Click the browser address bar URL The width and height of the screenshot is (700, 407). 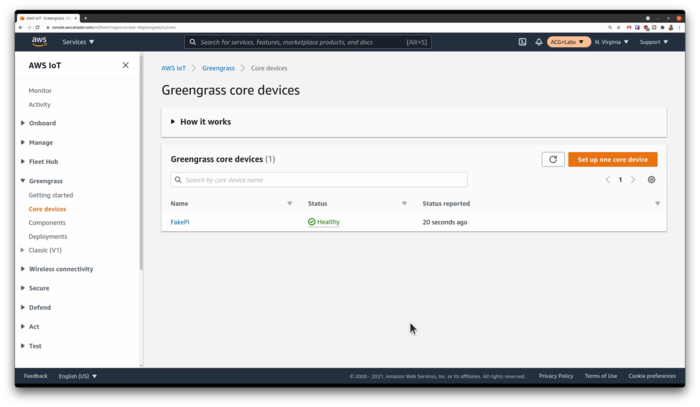click(114, 27)
